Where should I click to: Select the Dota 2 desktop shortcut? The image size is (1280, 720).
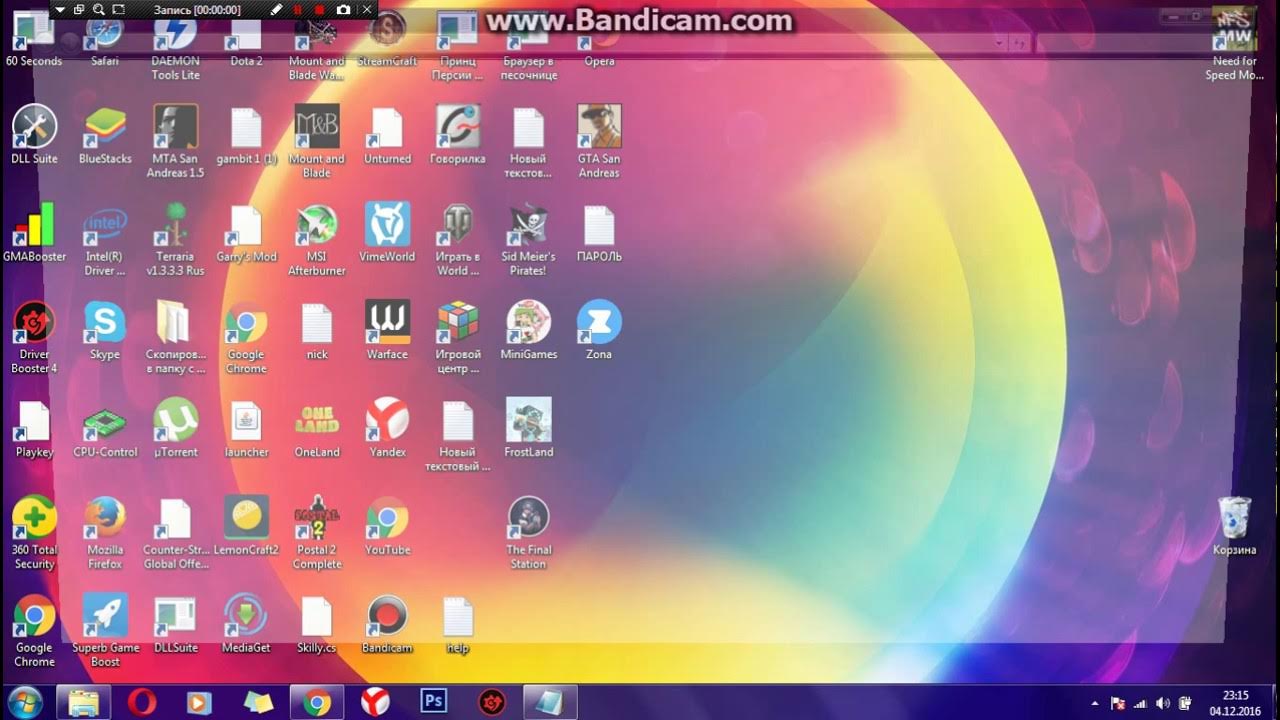tap(246, 41)
